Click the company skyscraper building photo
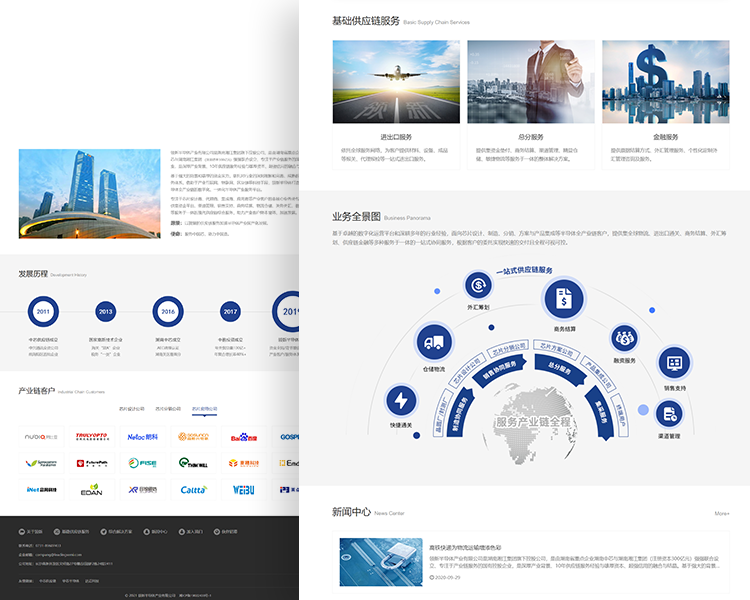Viewport: 750px width, 600px height. pos(90,194)
